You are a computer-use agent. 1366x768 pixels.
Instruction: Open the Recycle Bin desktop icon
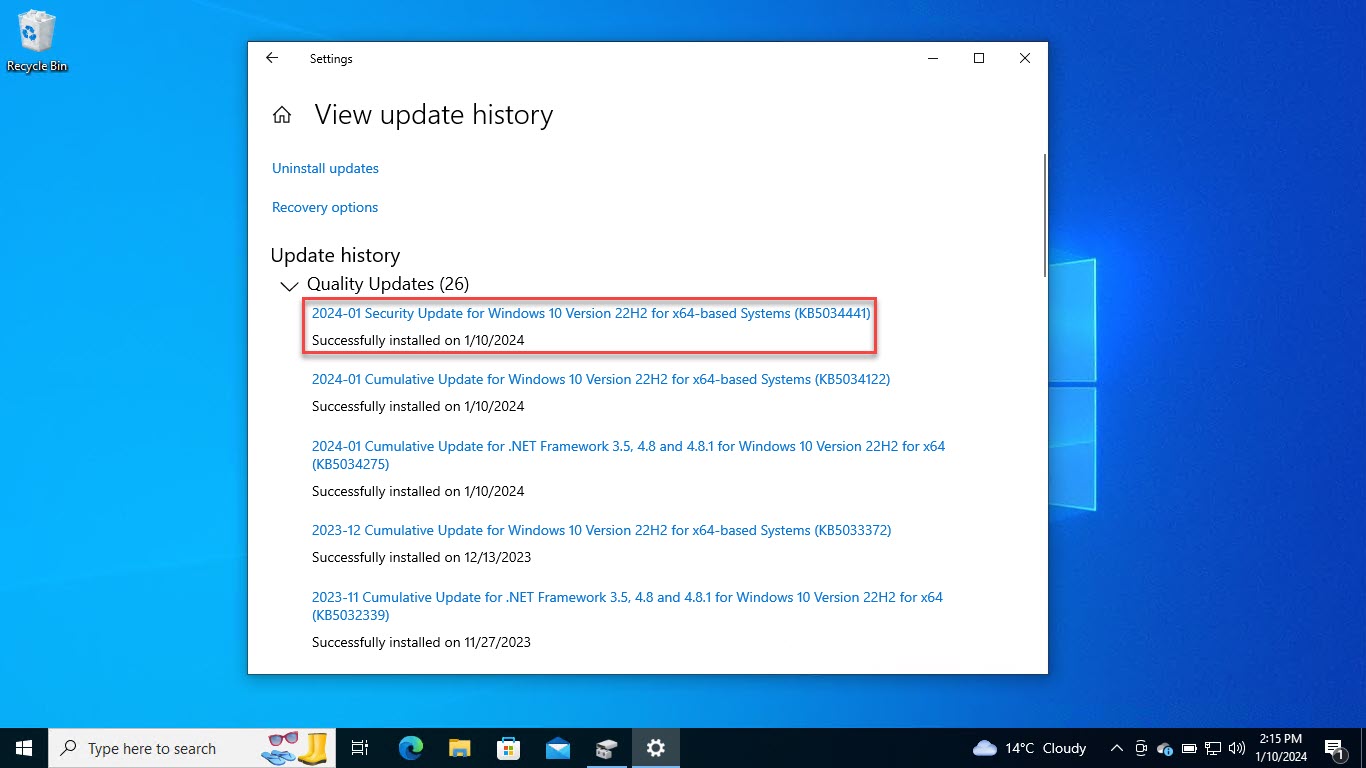coord(37,41)
